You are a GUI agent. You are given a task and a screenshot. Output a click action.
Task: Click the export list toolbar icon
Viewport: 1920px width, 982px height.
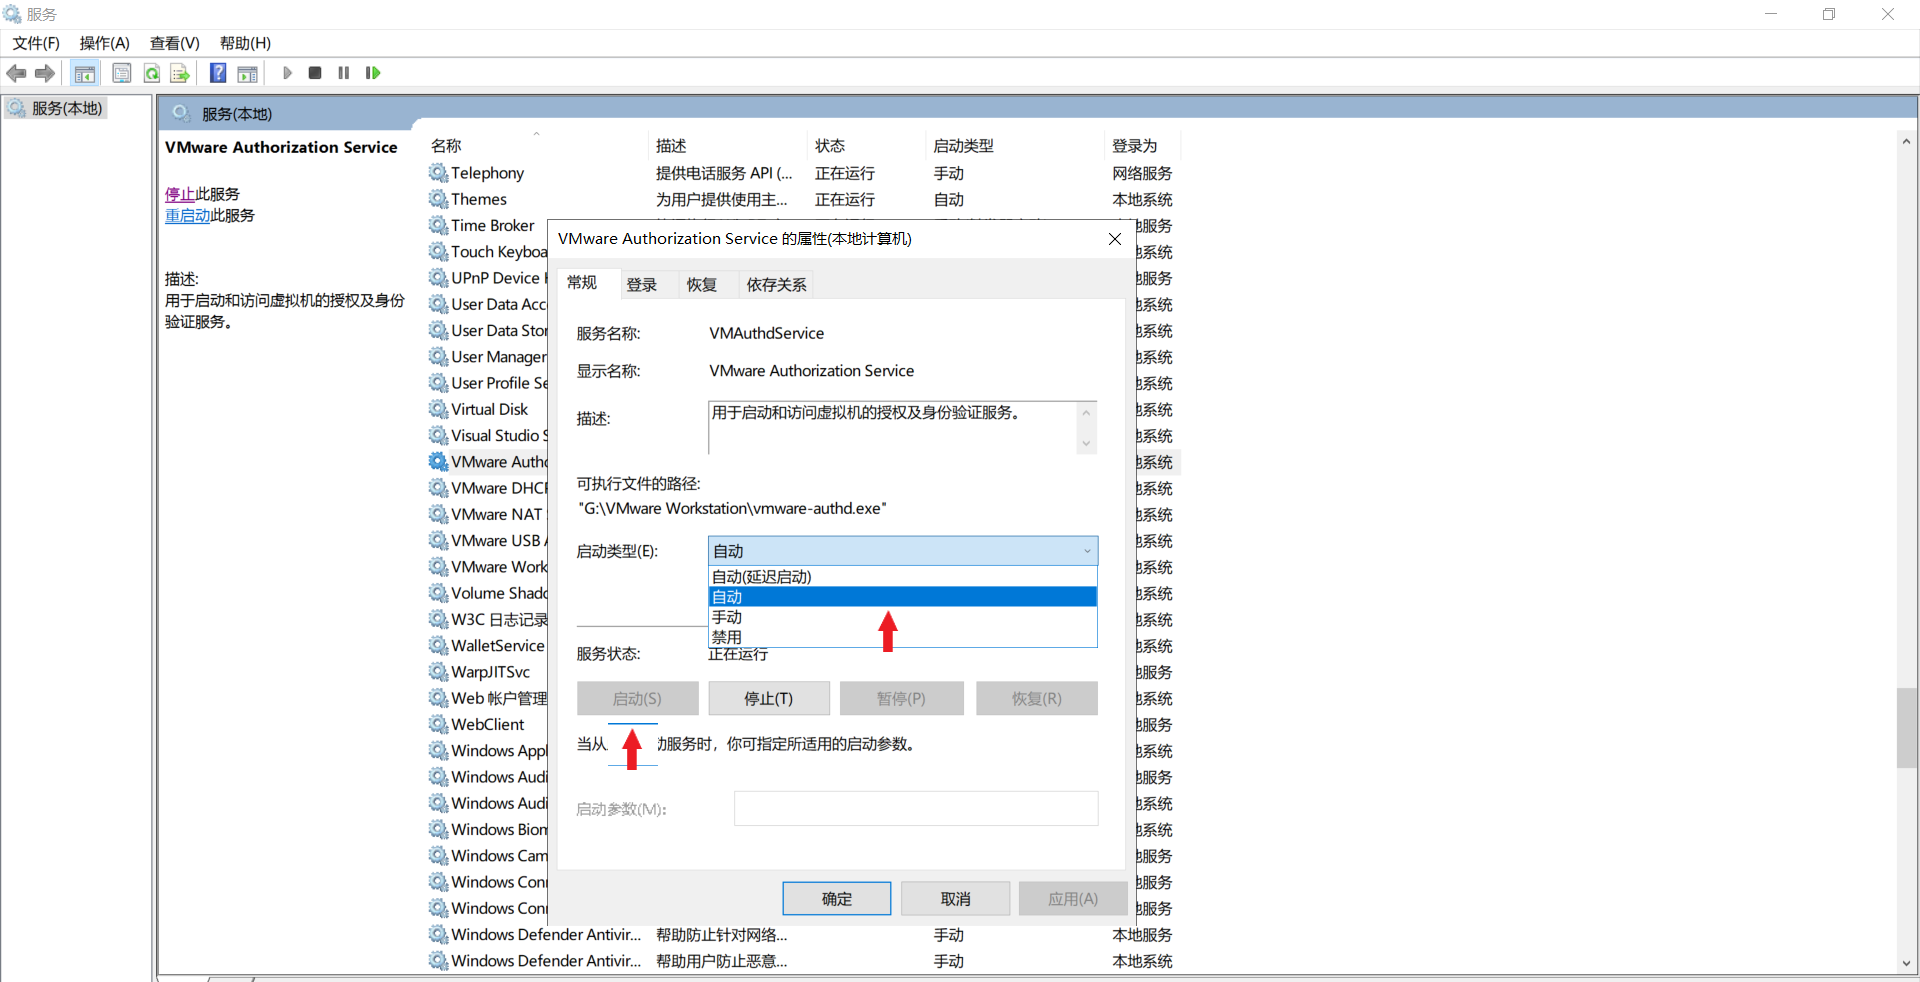tap(180, 73)
